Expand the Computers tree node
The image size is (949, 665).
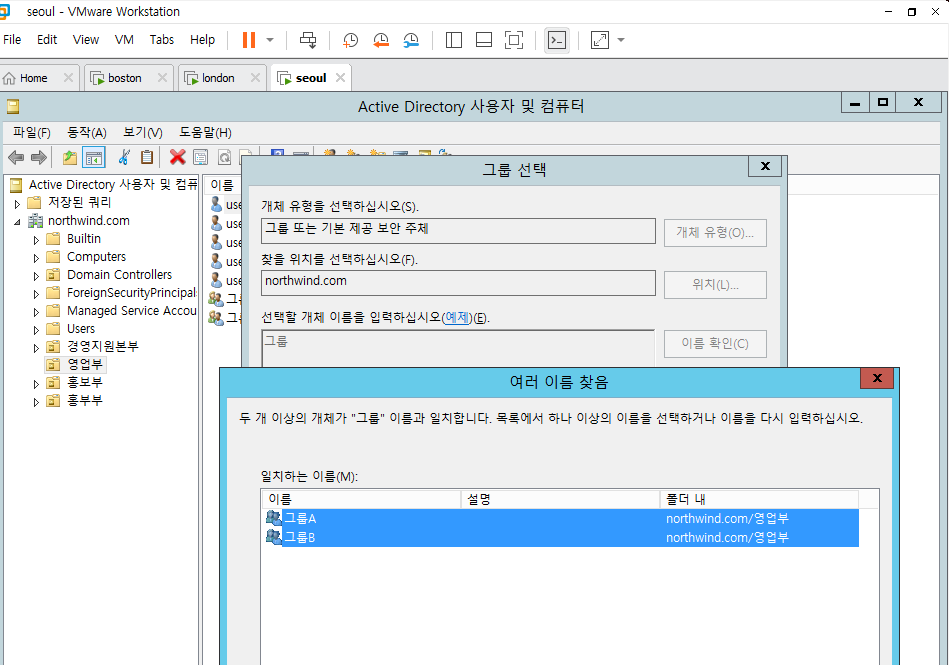point(36,258)
